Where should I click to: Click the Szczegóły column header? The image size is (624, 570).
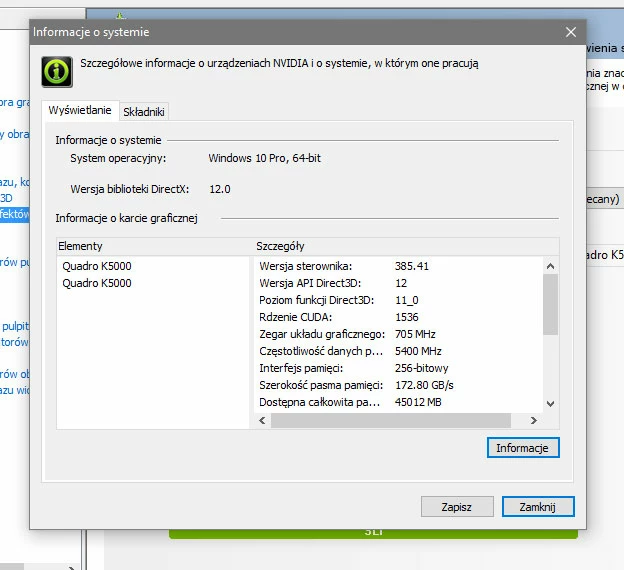click(406, 246)
